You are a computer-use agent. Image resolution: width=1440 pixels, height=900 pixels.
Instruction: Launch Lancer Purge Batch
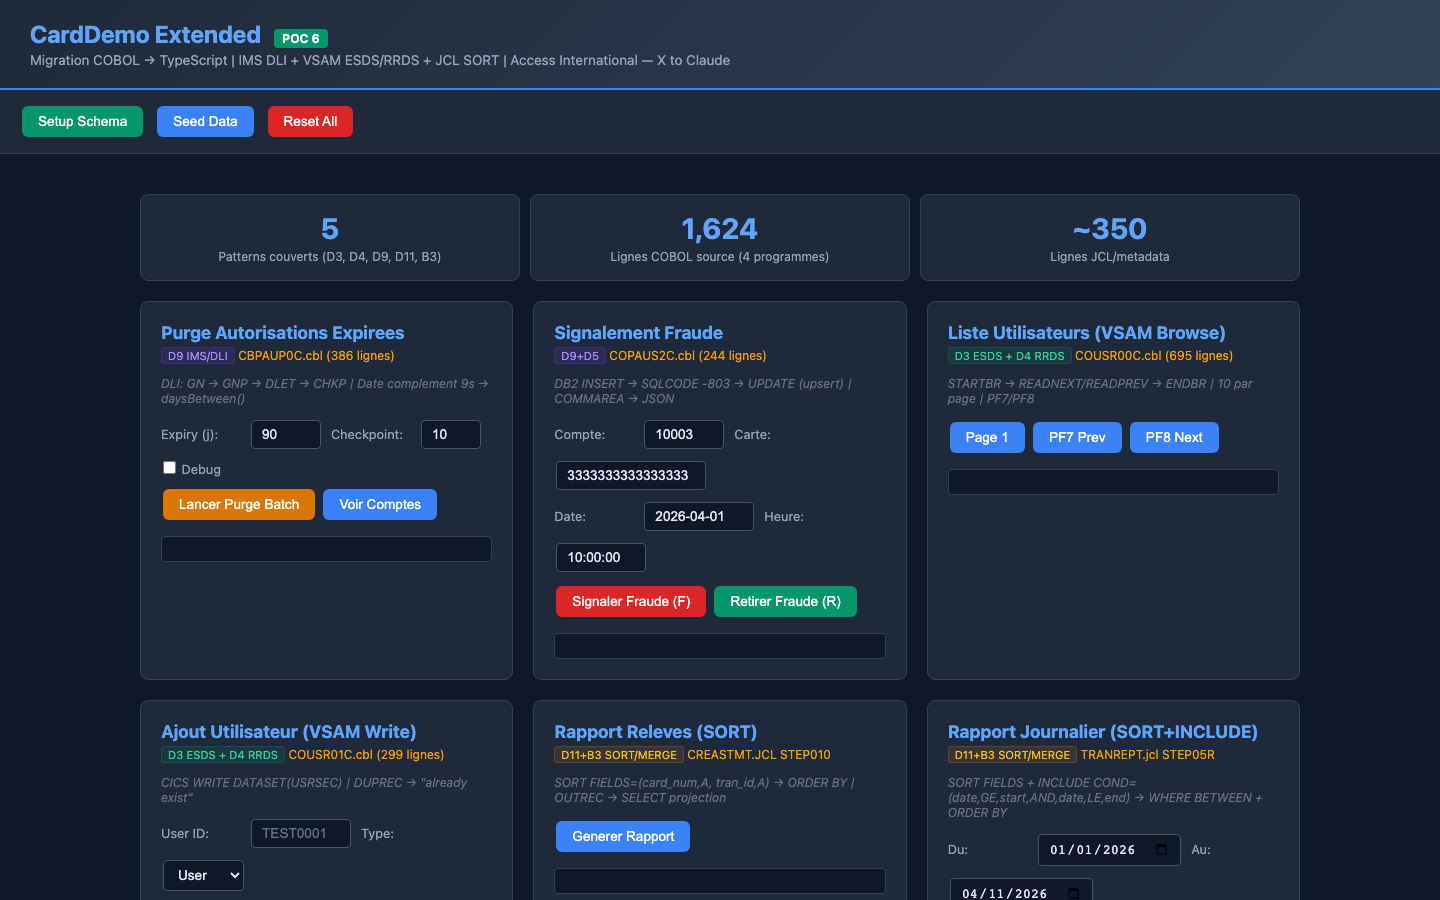tap(238, 504)
